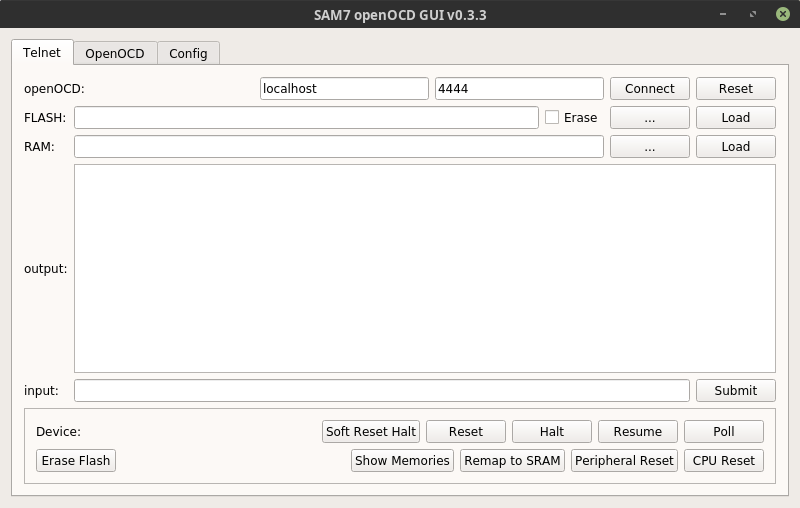Switch to the Telnet tab
The height and width of the screenshot is (508, 800).
pos(42,53)
